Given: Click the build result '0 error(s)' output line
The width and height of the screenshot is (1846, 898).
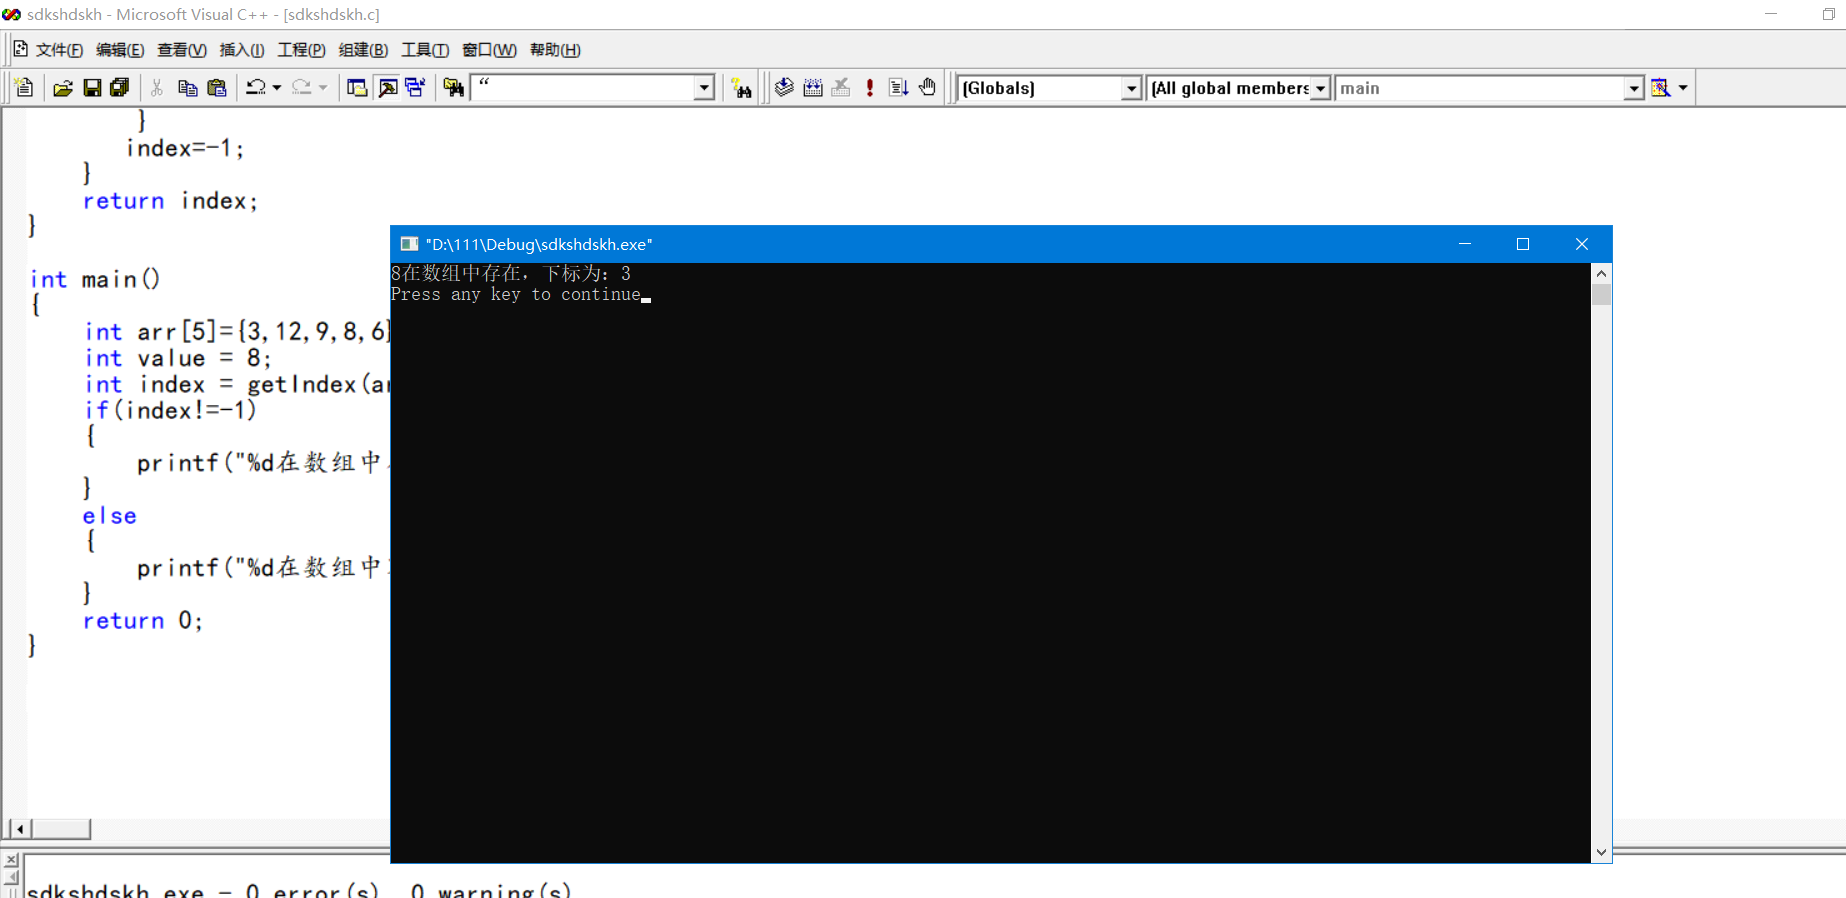Looking at the screenshot, I should (299, 890).
